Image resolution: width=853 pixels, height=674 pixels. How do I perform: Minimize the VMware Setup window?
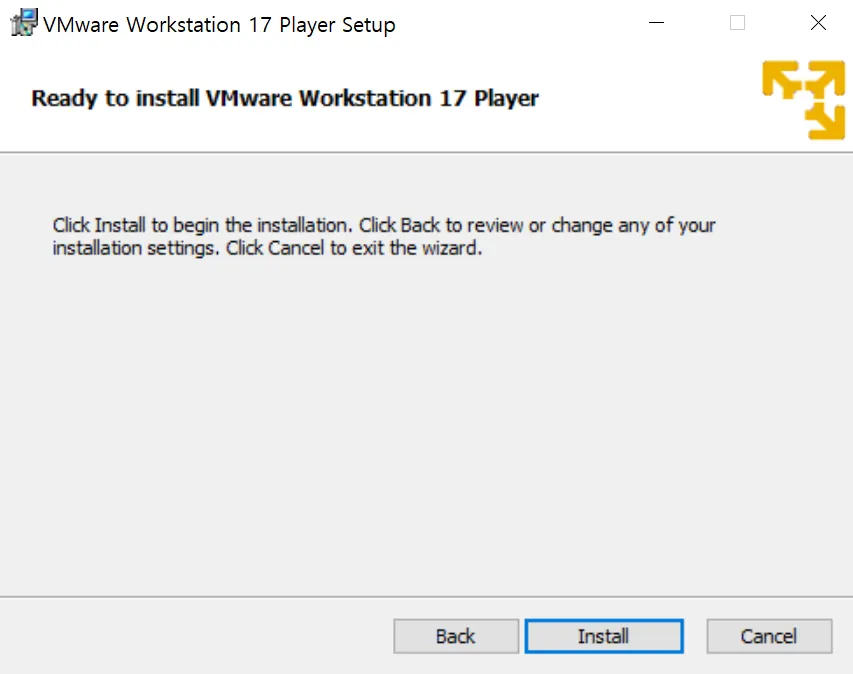tap(657, 23)
